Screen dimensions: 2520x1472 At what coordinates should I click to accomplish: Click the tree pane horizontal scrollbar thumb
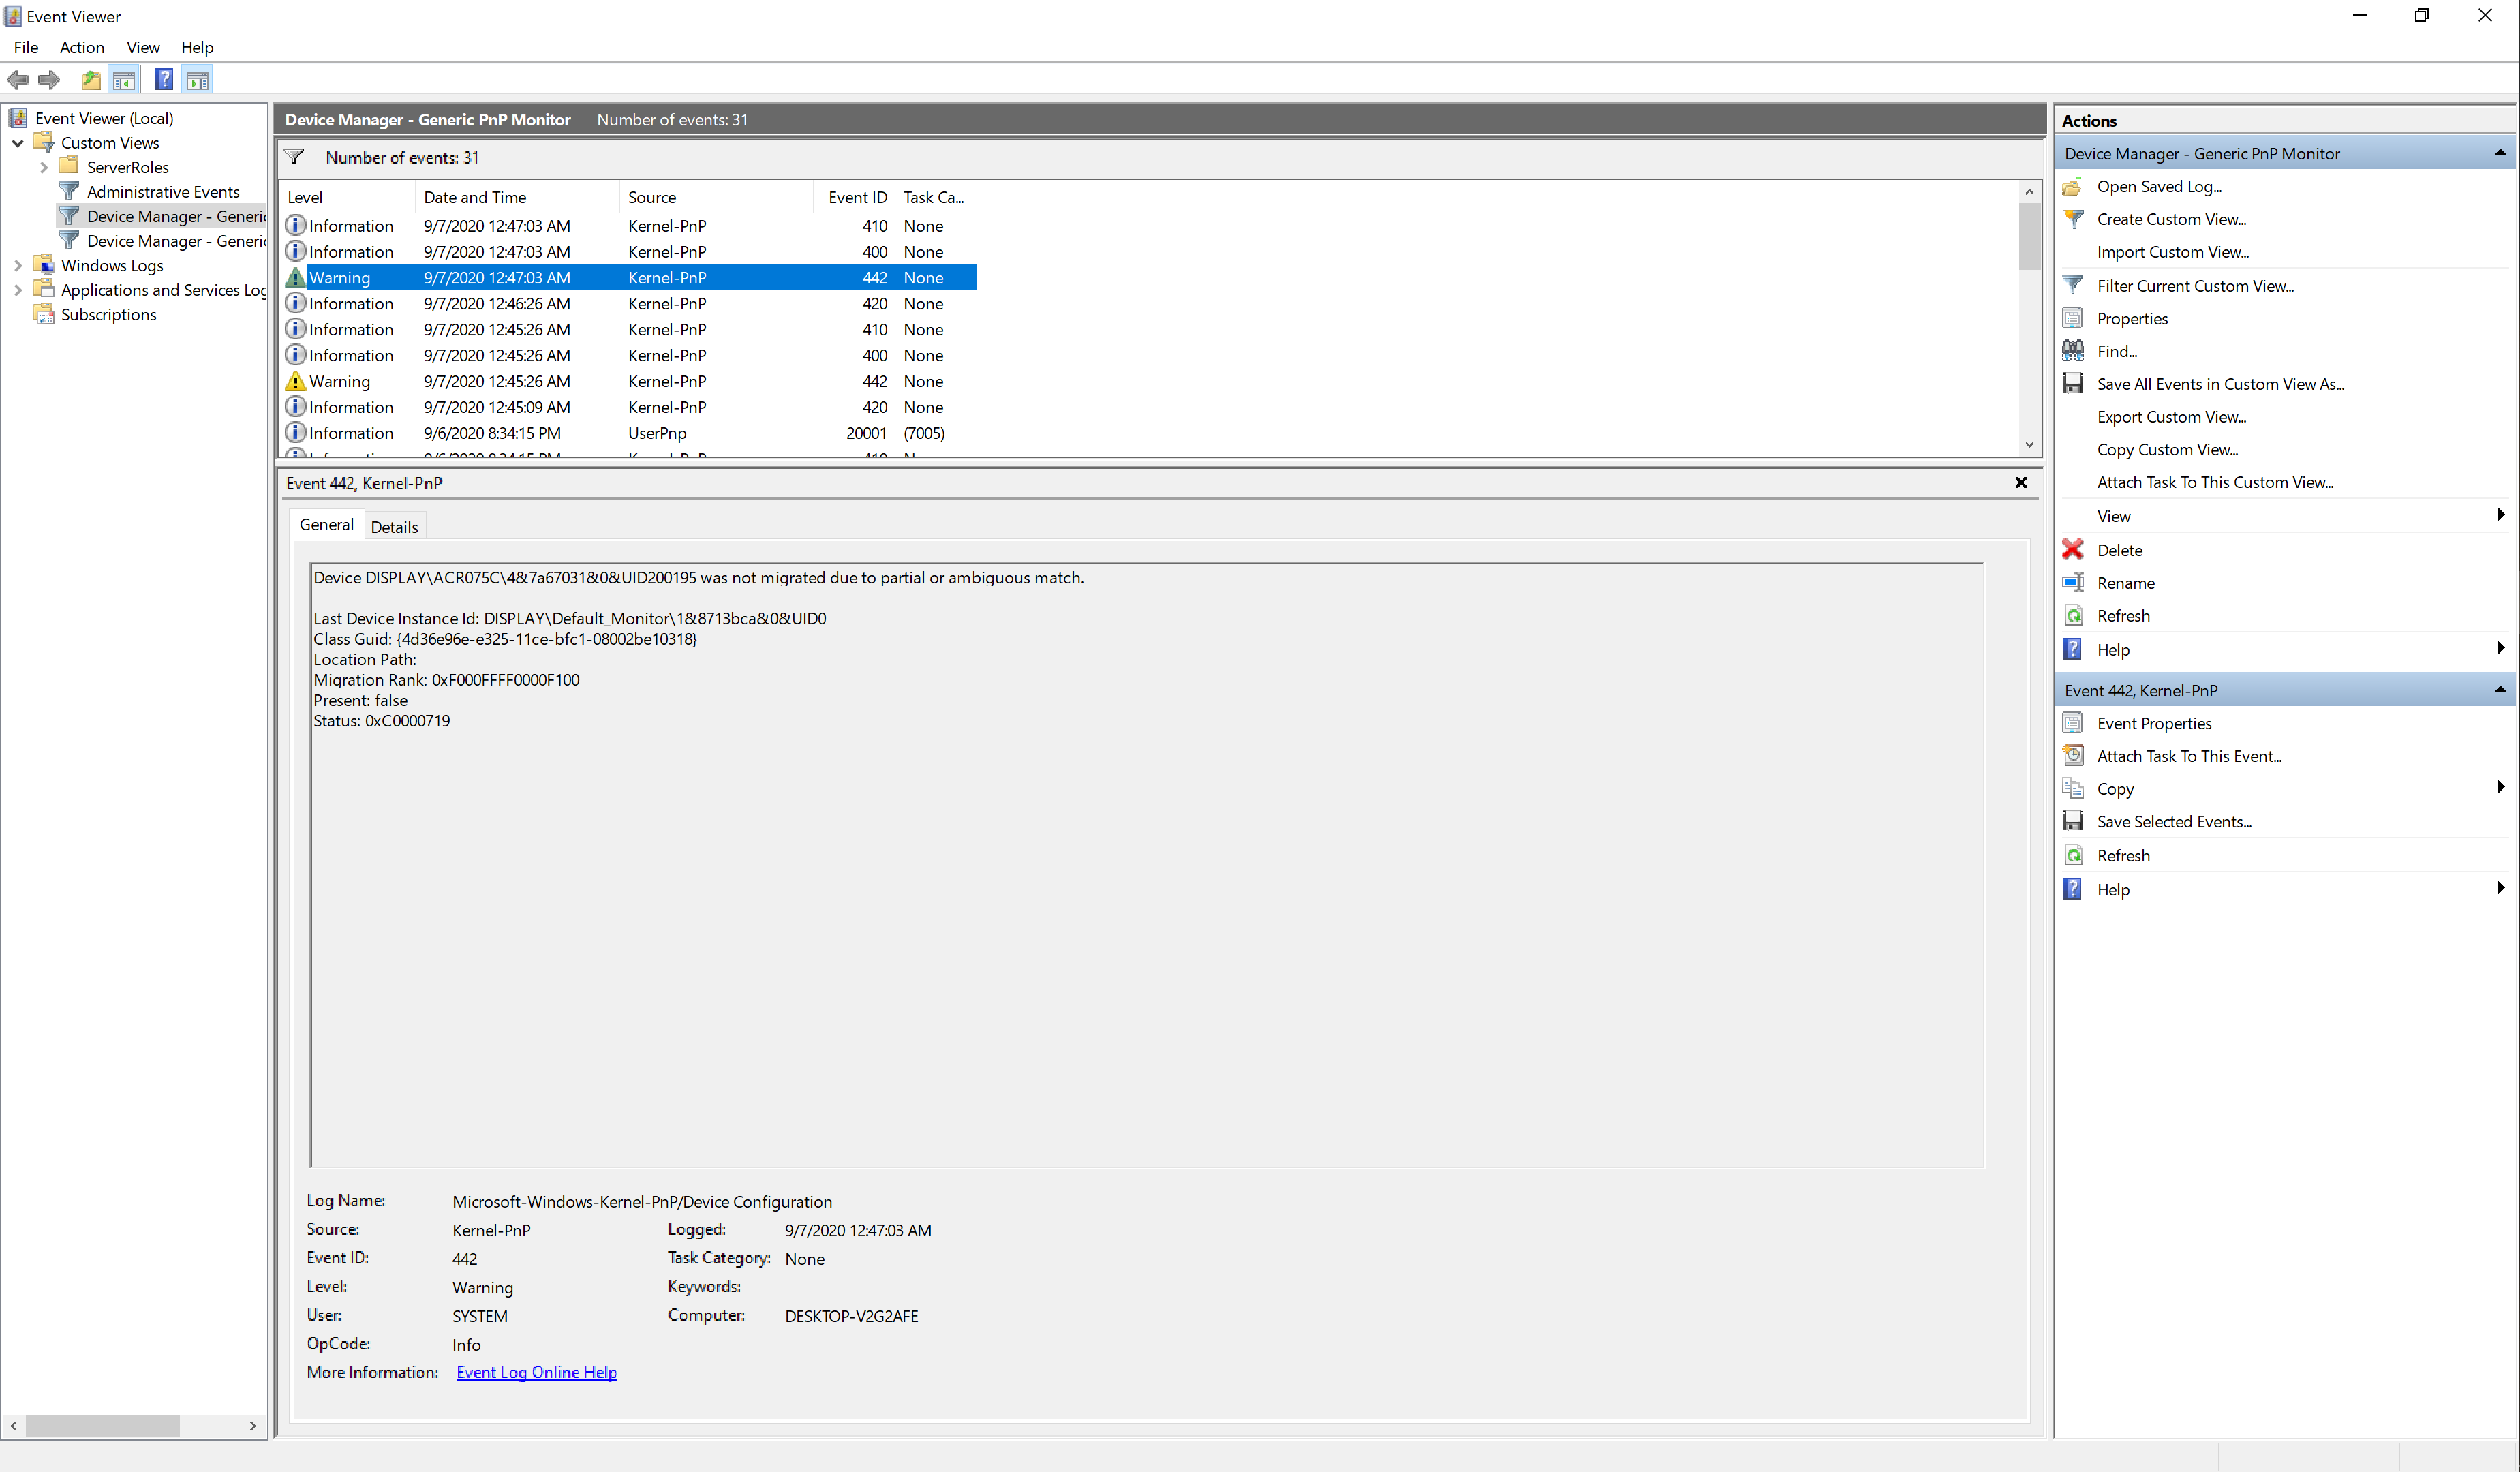click(x=103, y=1426)
